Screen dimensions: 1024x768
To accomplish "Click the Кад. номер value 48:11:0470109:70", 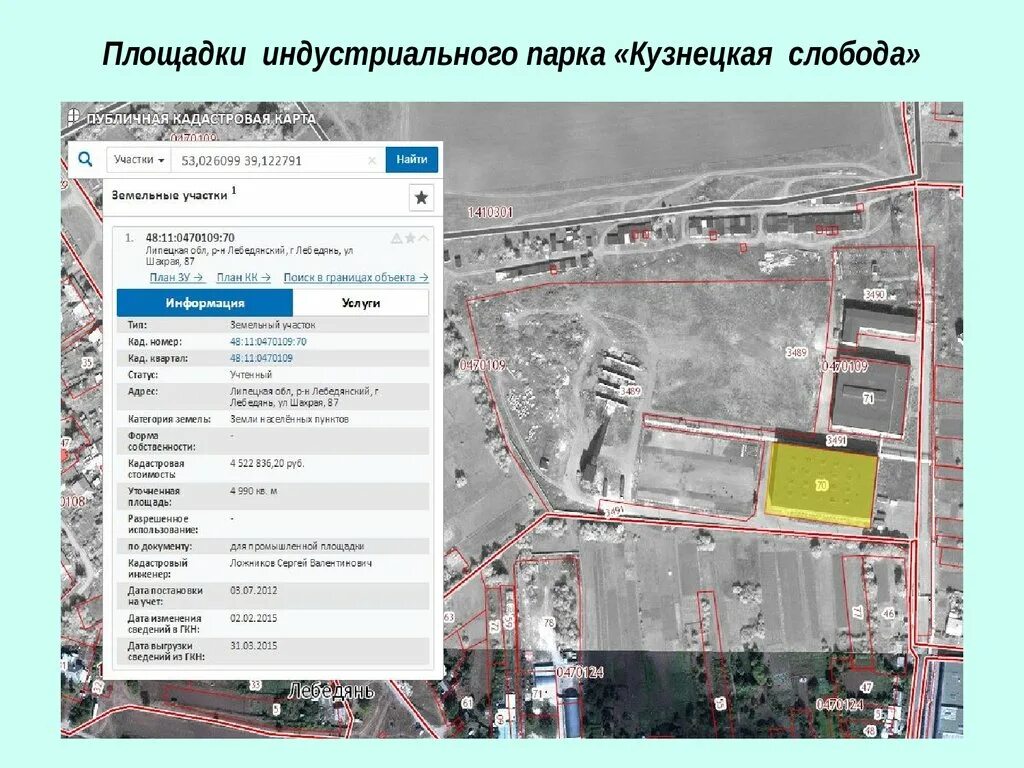I will click(268, 342).
